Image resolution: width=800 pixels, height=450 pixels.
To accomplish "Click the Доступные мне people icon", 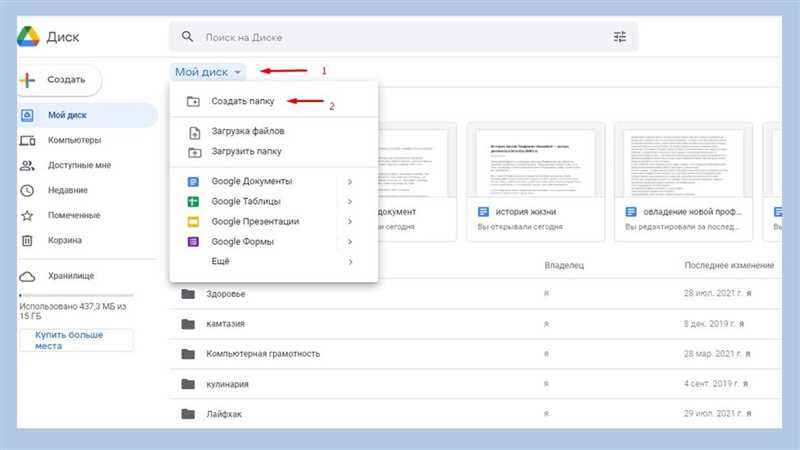I will (27, 165).
